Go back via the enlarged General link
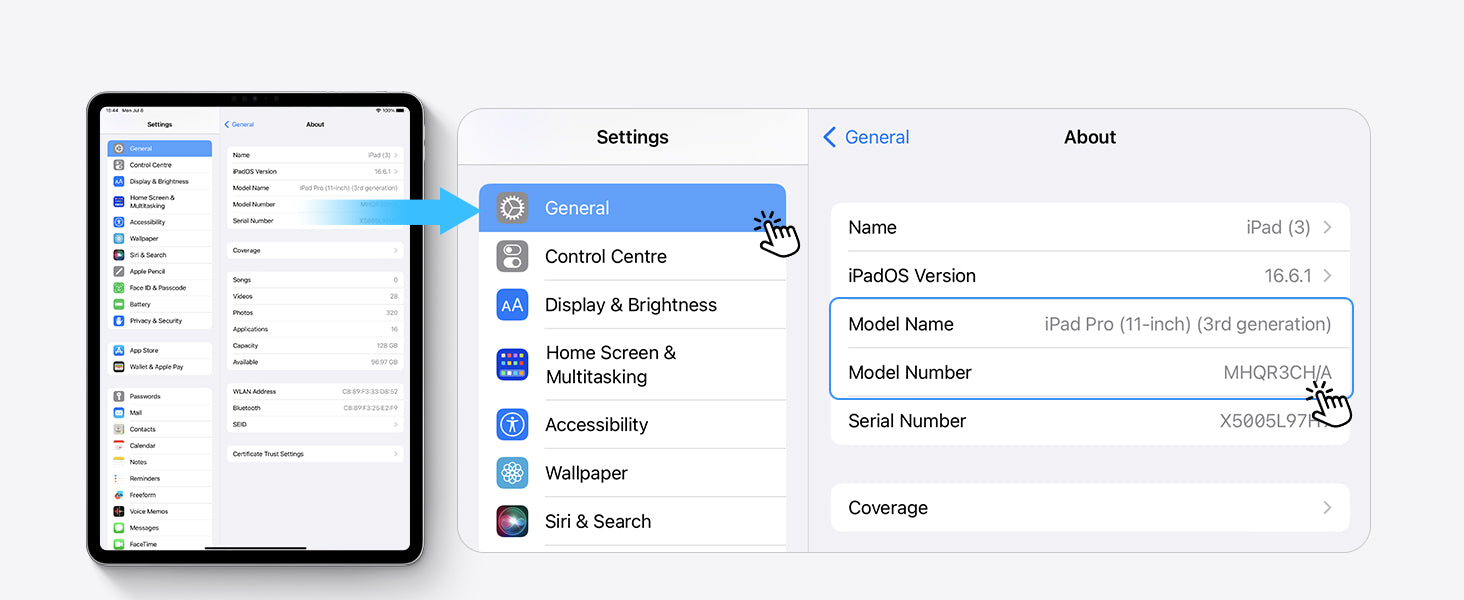 866,137
